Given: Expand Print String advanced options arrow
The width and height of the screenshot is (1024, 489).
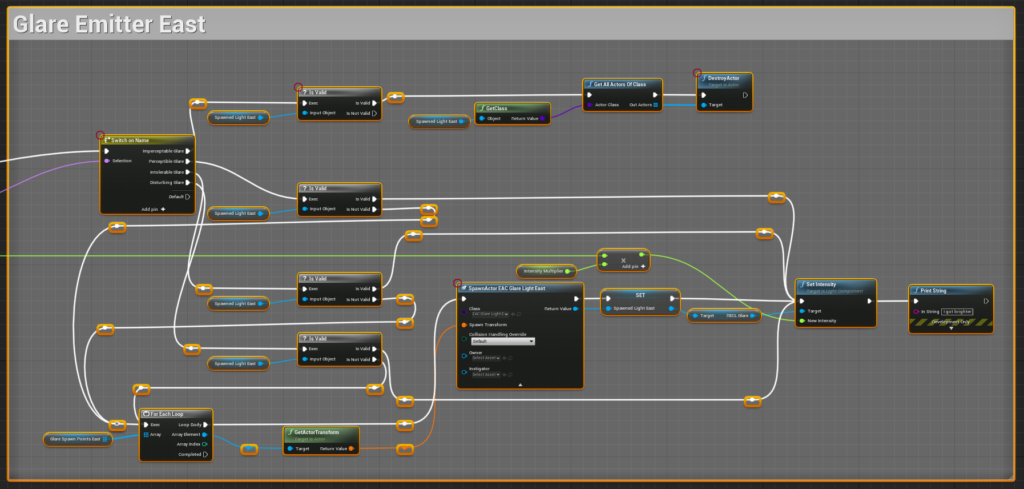Looking at the screenshot, I should point(951,328).
